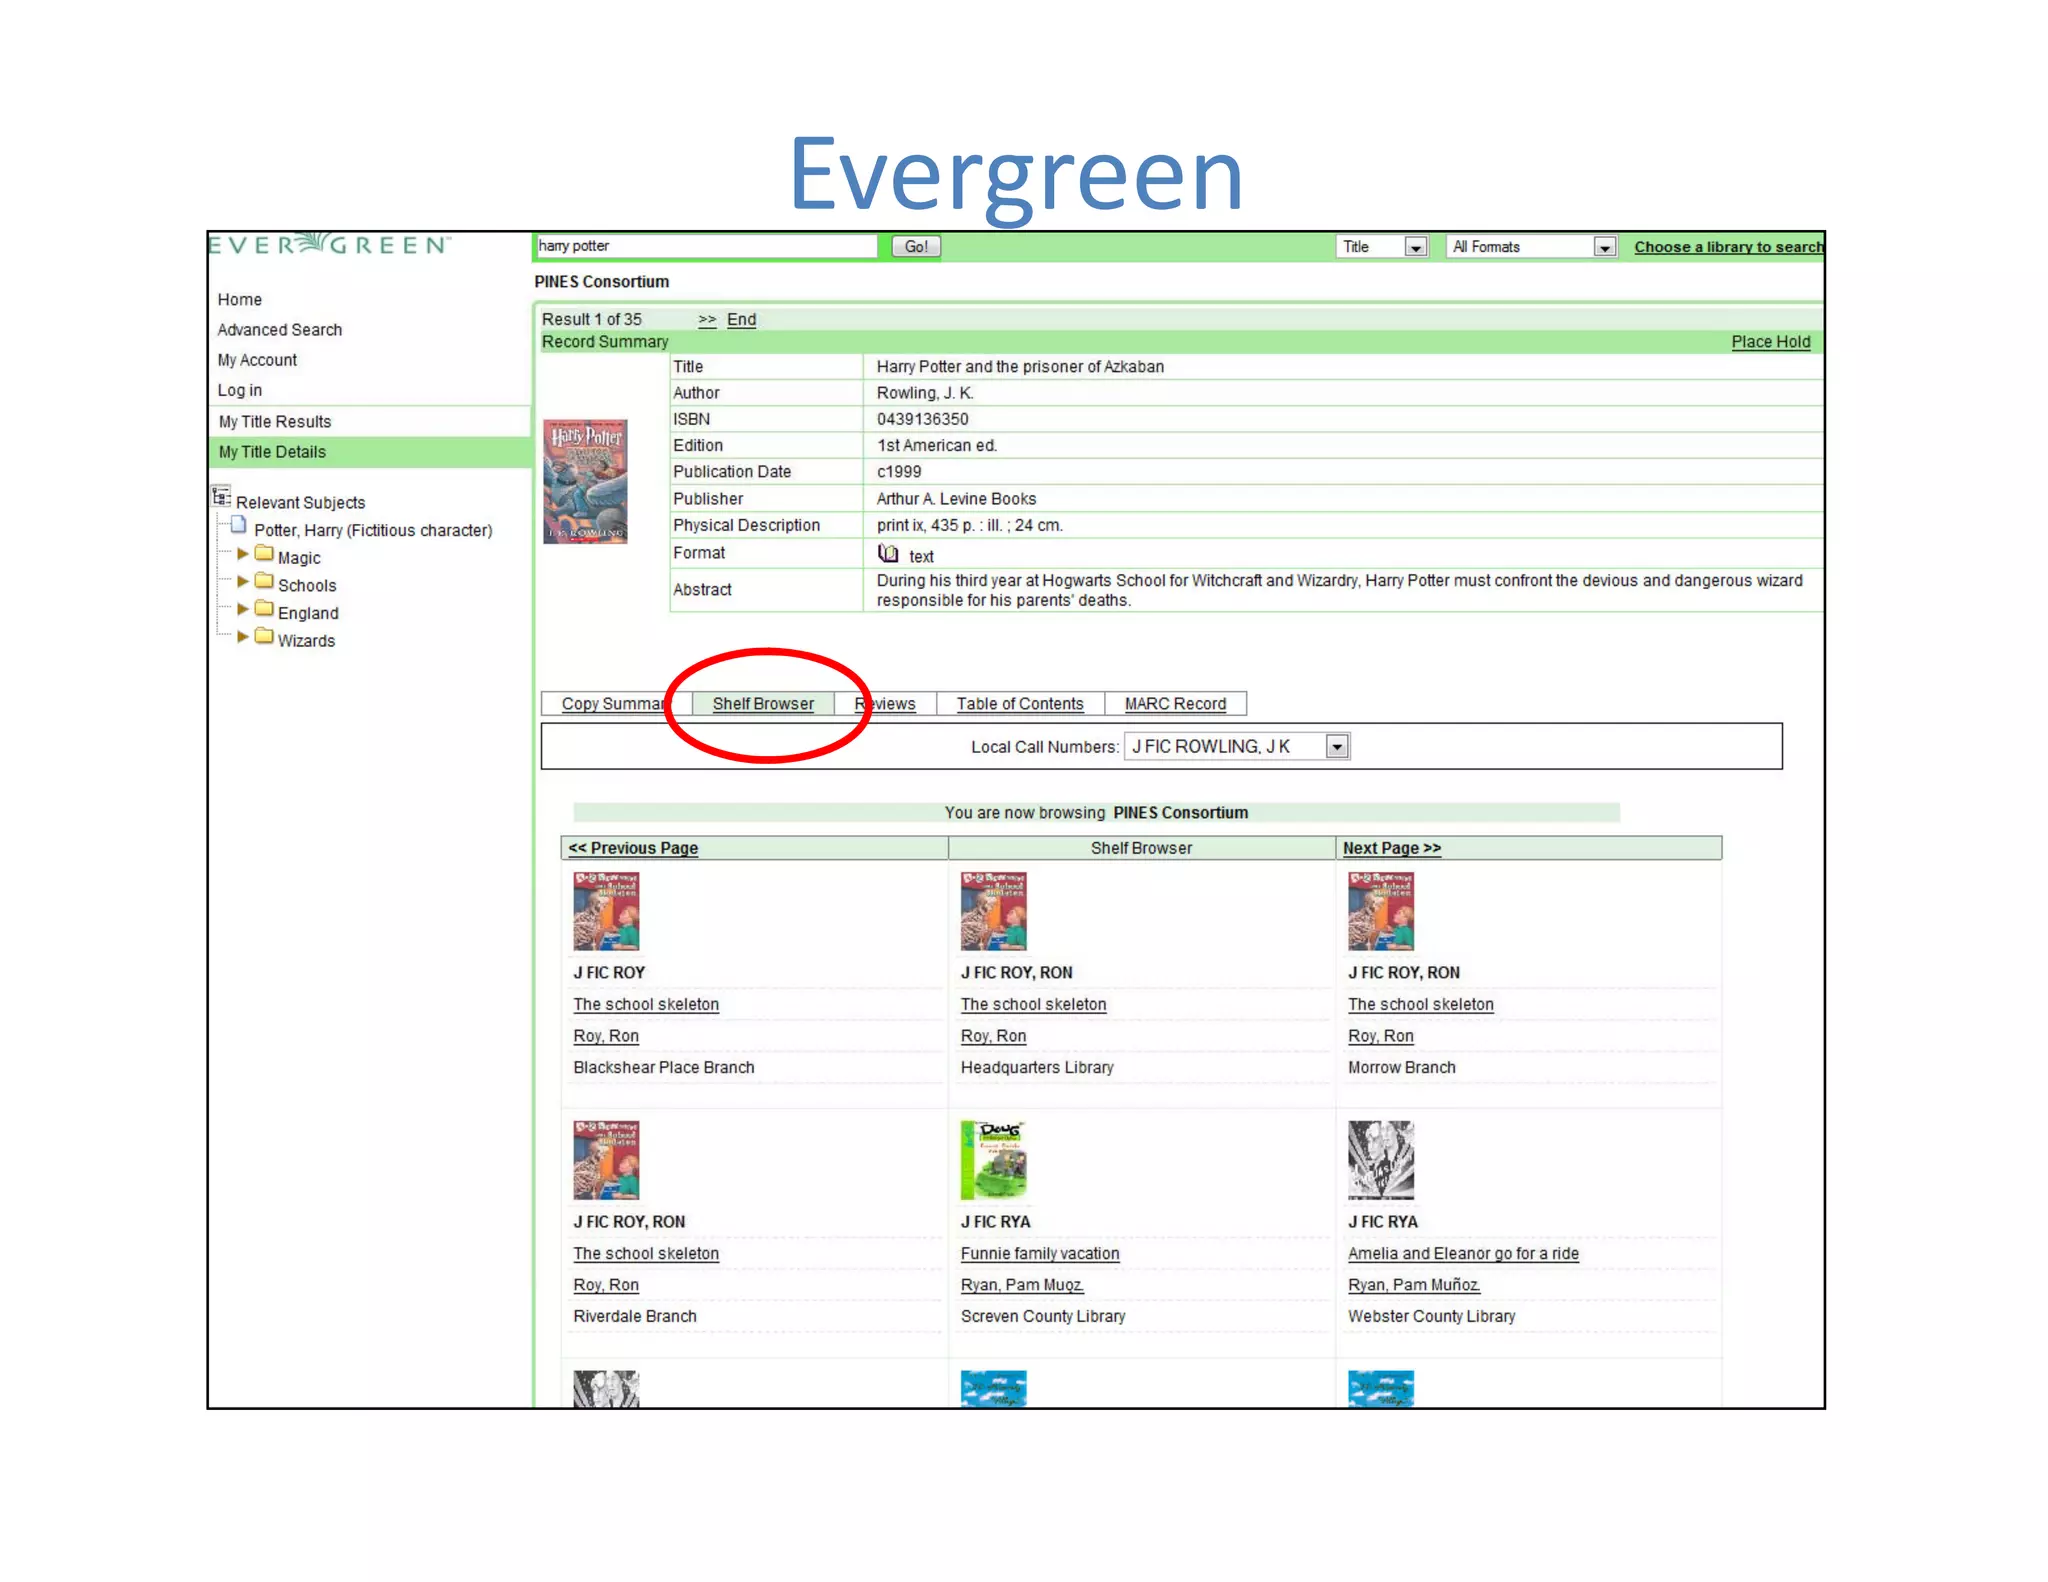Go to Next Page in shelf browser

pos(1391,848)
